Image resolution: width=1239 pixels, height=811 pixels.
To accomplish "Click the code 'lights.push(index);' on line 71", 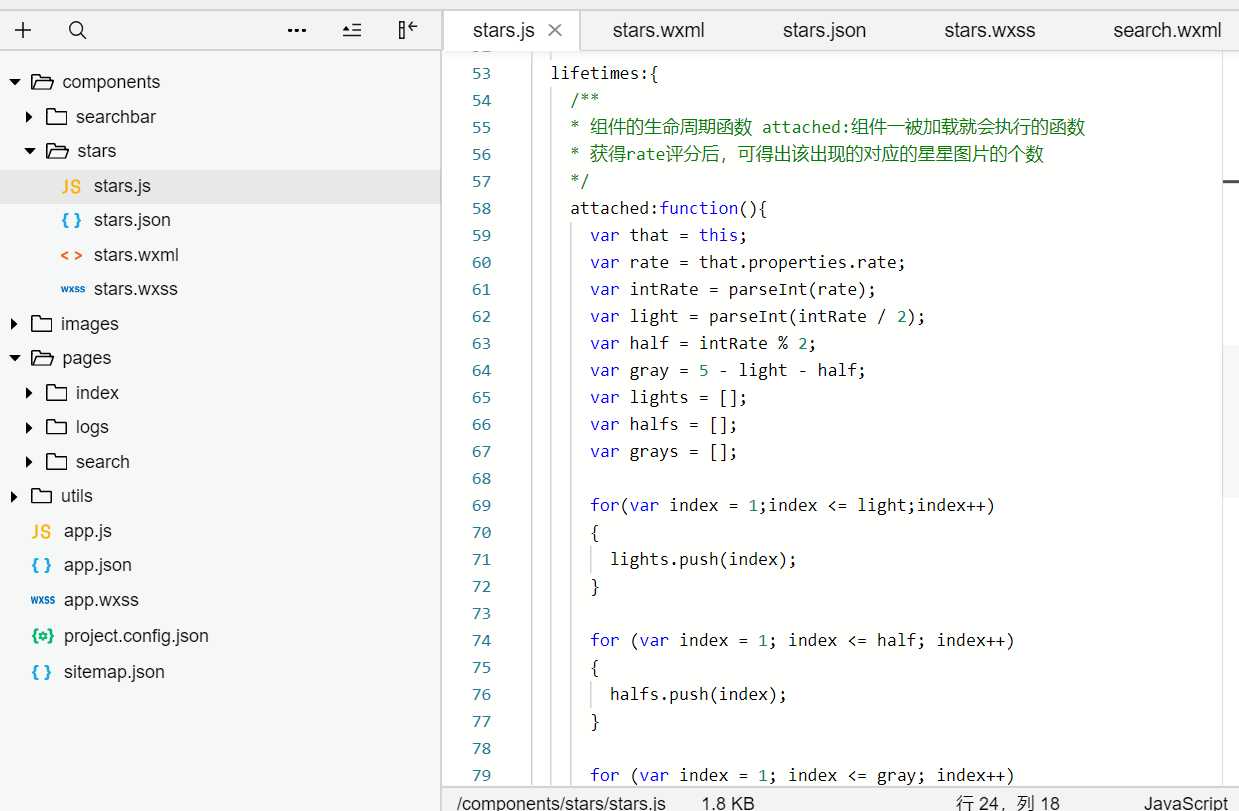I will [x=703, y=559].
